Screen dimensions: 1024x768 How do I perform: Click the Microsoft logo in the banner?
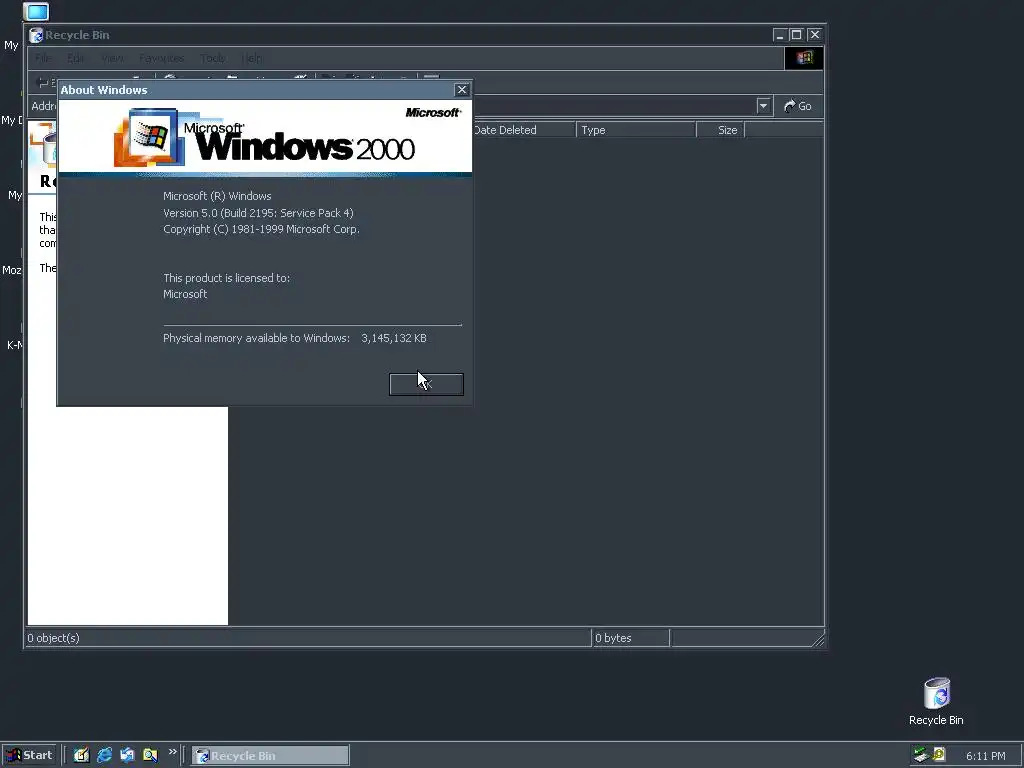coord(433,112)
